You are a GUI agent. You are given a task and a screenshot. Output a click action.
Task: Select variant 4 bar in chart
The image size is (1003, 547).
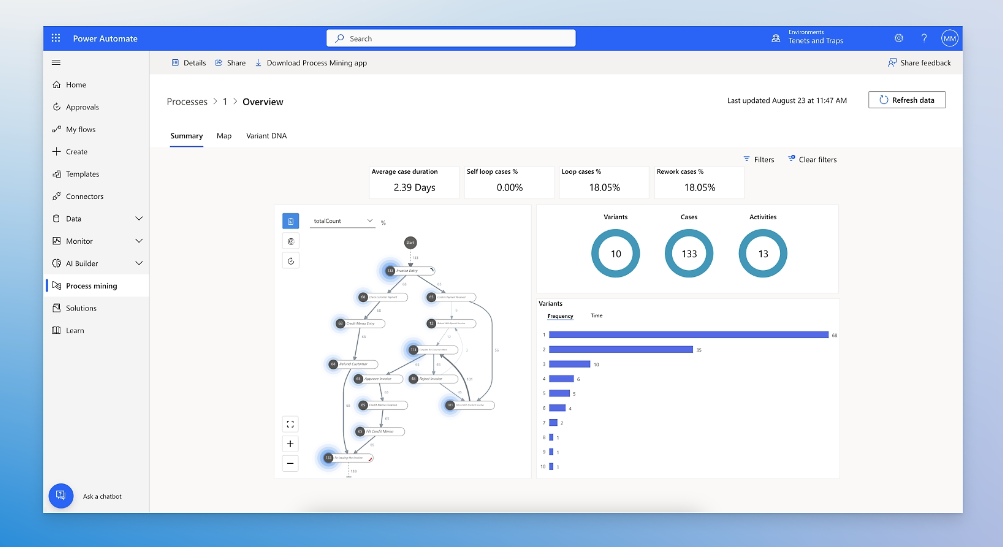(x=561, y=379)
